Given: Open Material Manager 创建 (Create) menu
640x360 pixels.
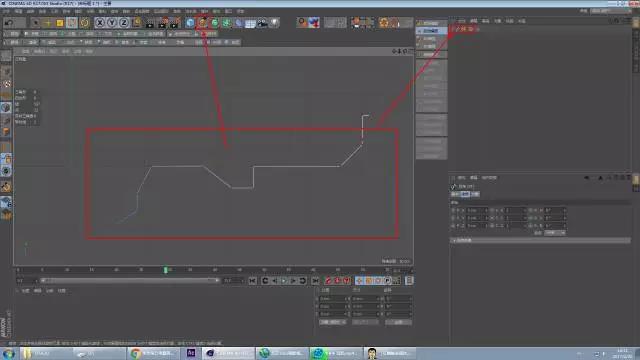Looking at the screenshot, I should [x=25, y=291].
